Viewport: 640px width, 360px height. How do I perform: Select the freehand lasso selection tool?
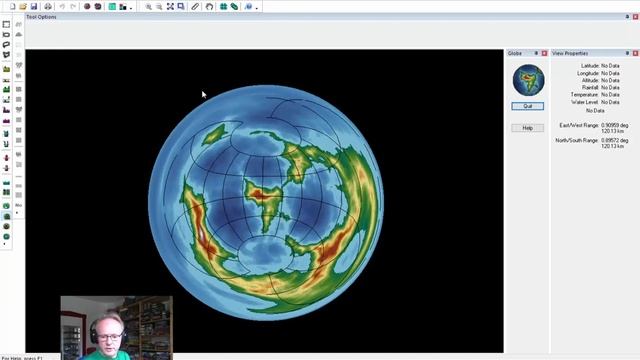(6, 44)
